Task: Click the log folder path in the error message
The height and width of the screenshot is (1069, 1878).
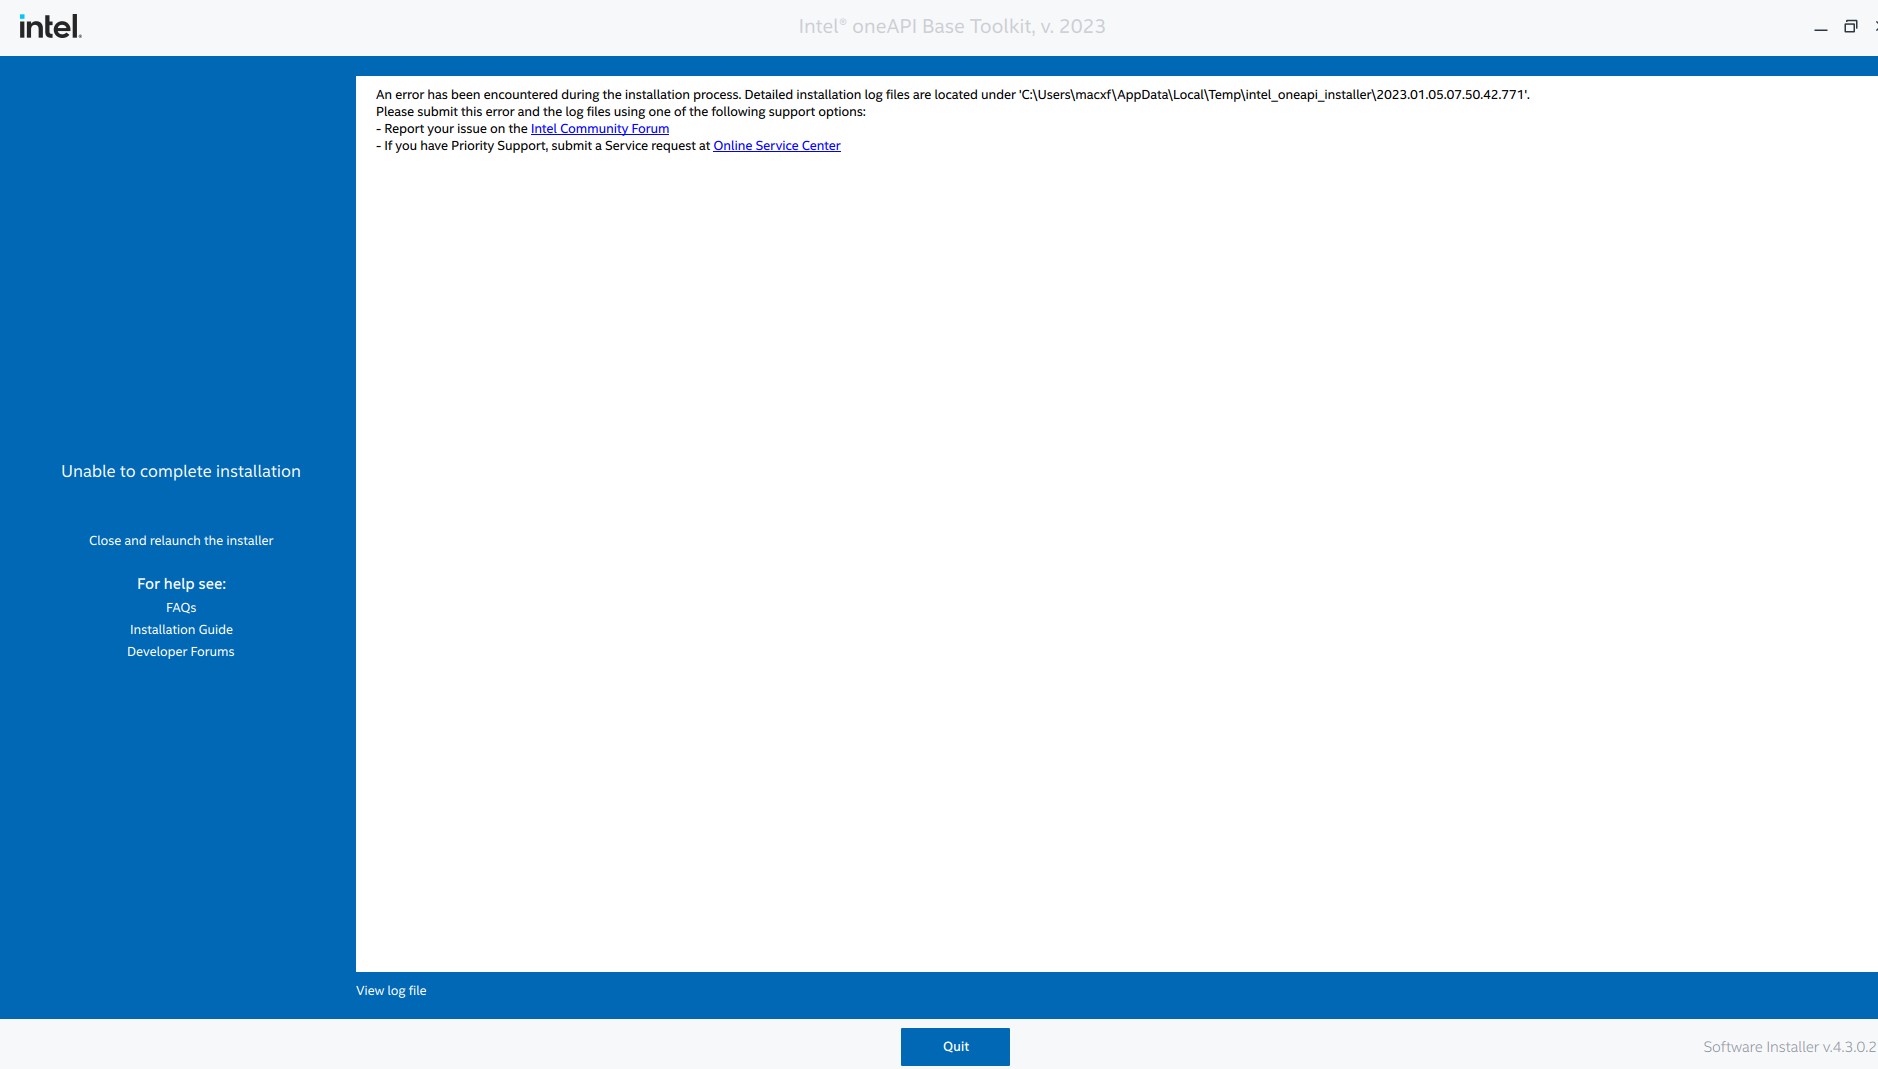Action: [x=1273, y=95]
